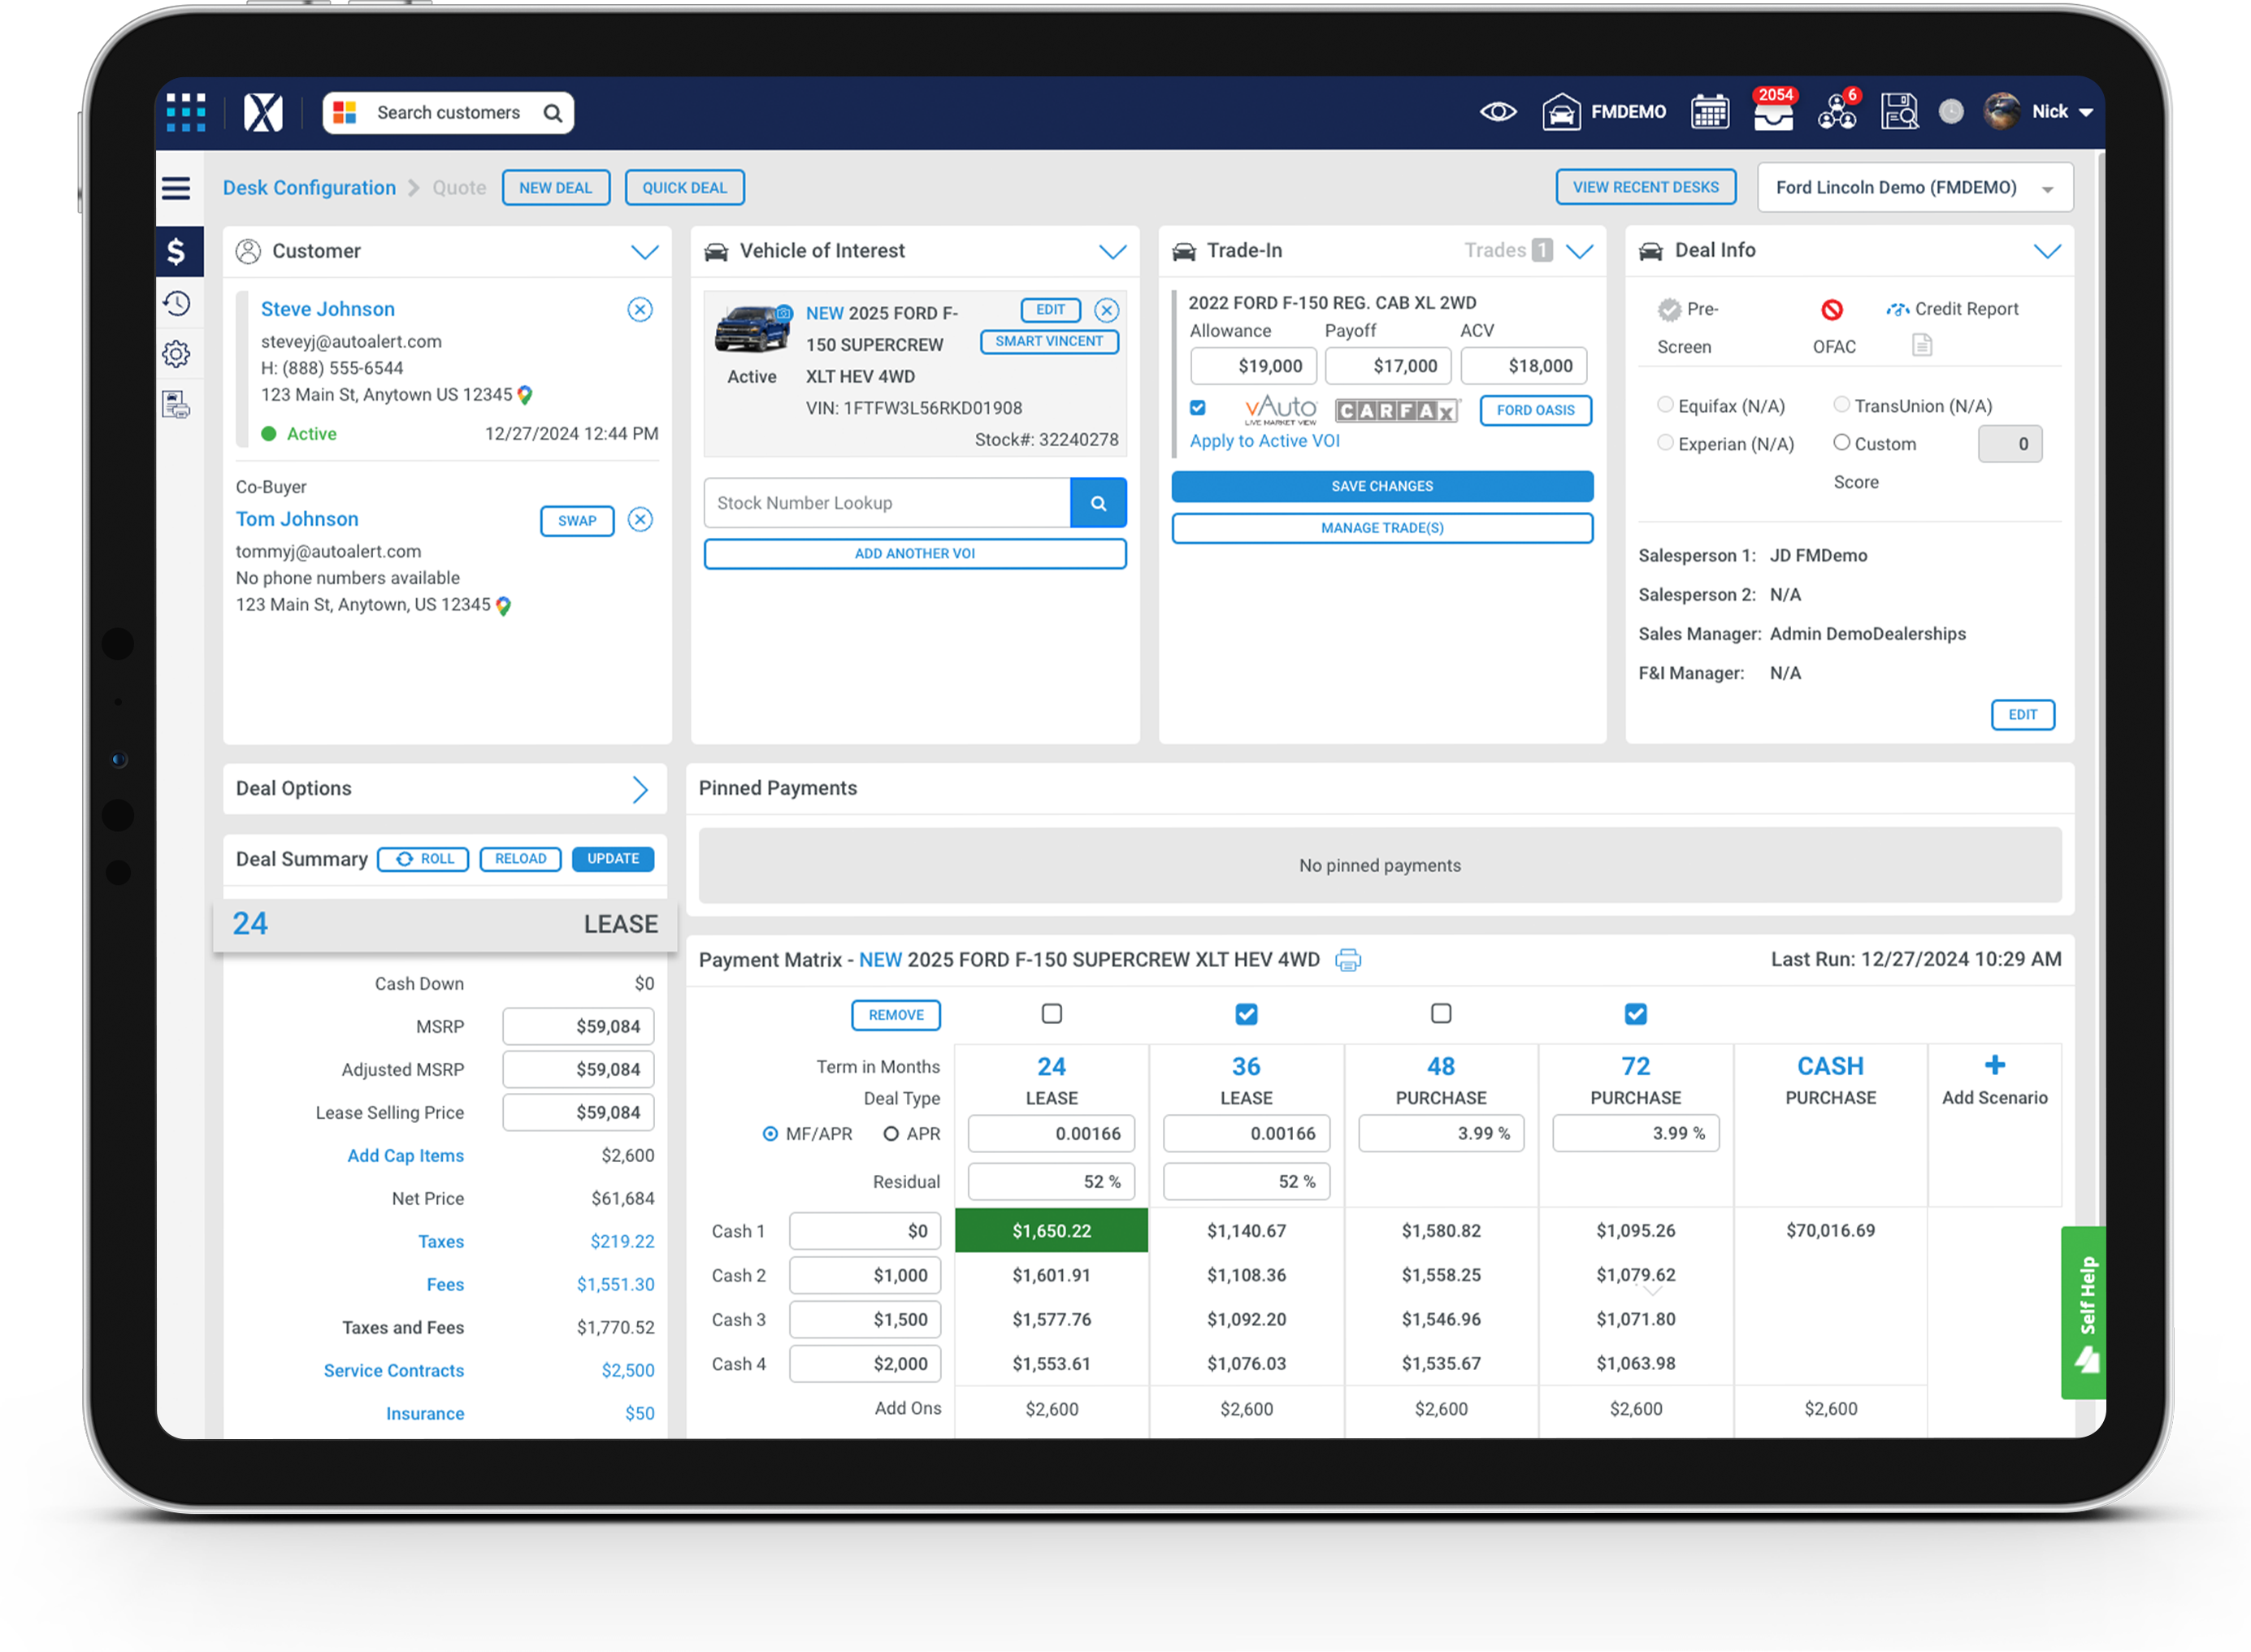Click the SWAP co-buyer button
This screenshot has height=1652, width=2251.
[576, 521]
